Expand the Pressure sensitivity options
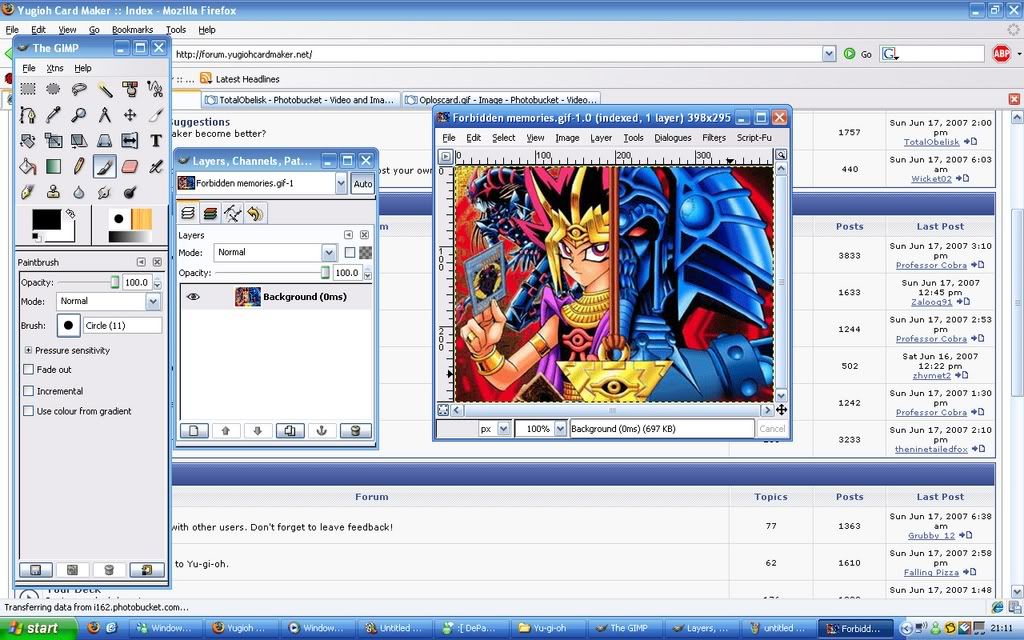Viewport: 1024px width, 640px height. 28,350
